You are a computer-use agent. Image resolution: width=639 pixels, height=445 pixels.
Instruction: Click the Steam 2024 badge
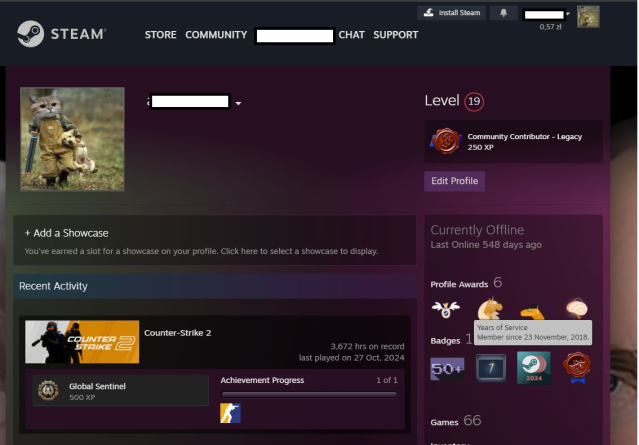[534, 368]
